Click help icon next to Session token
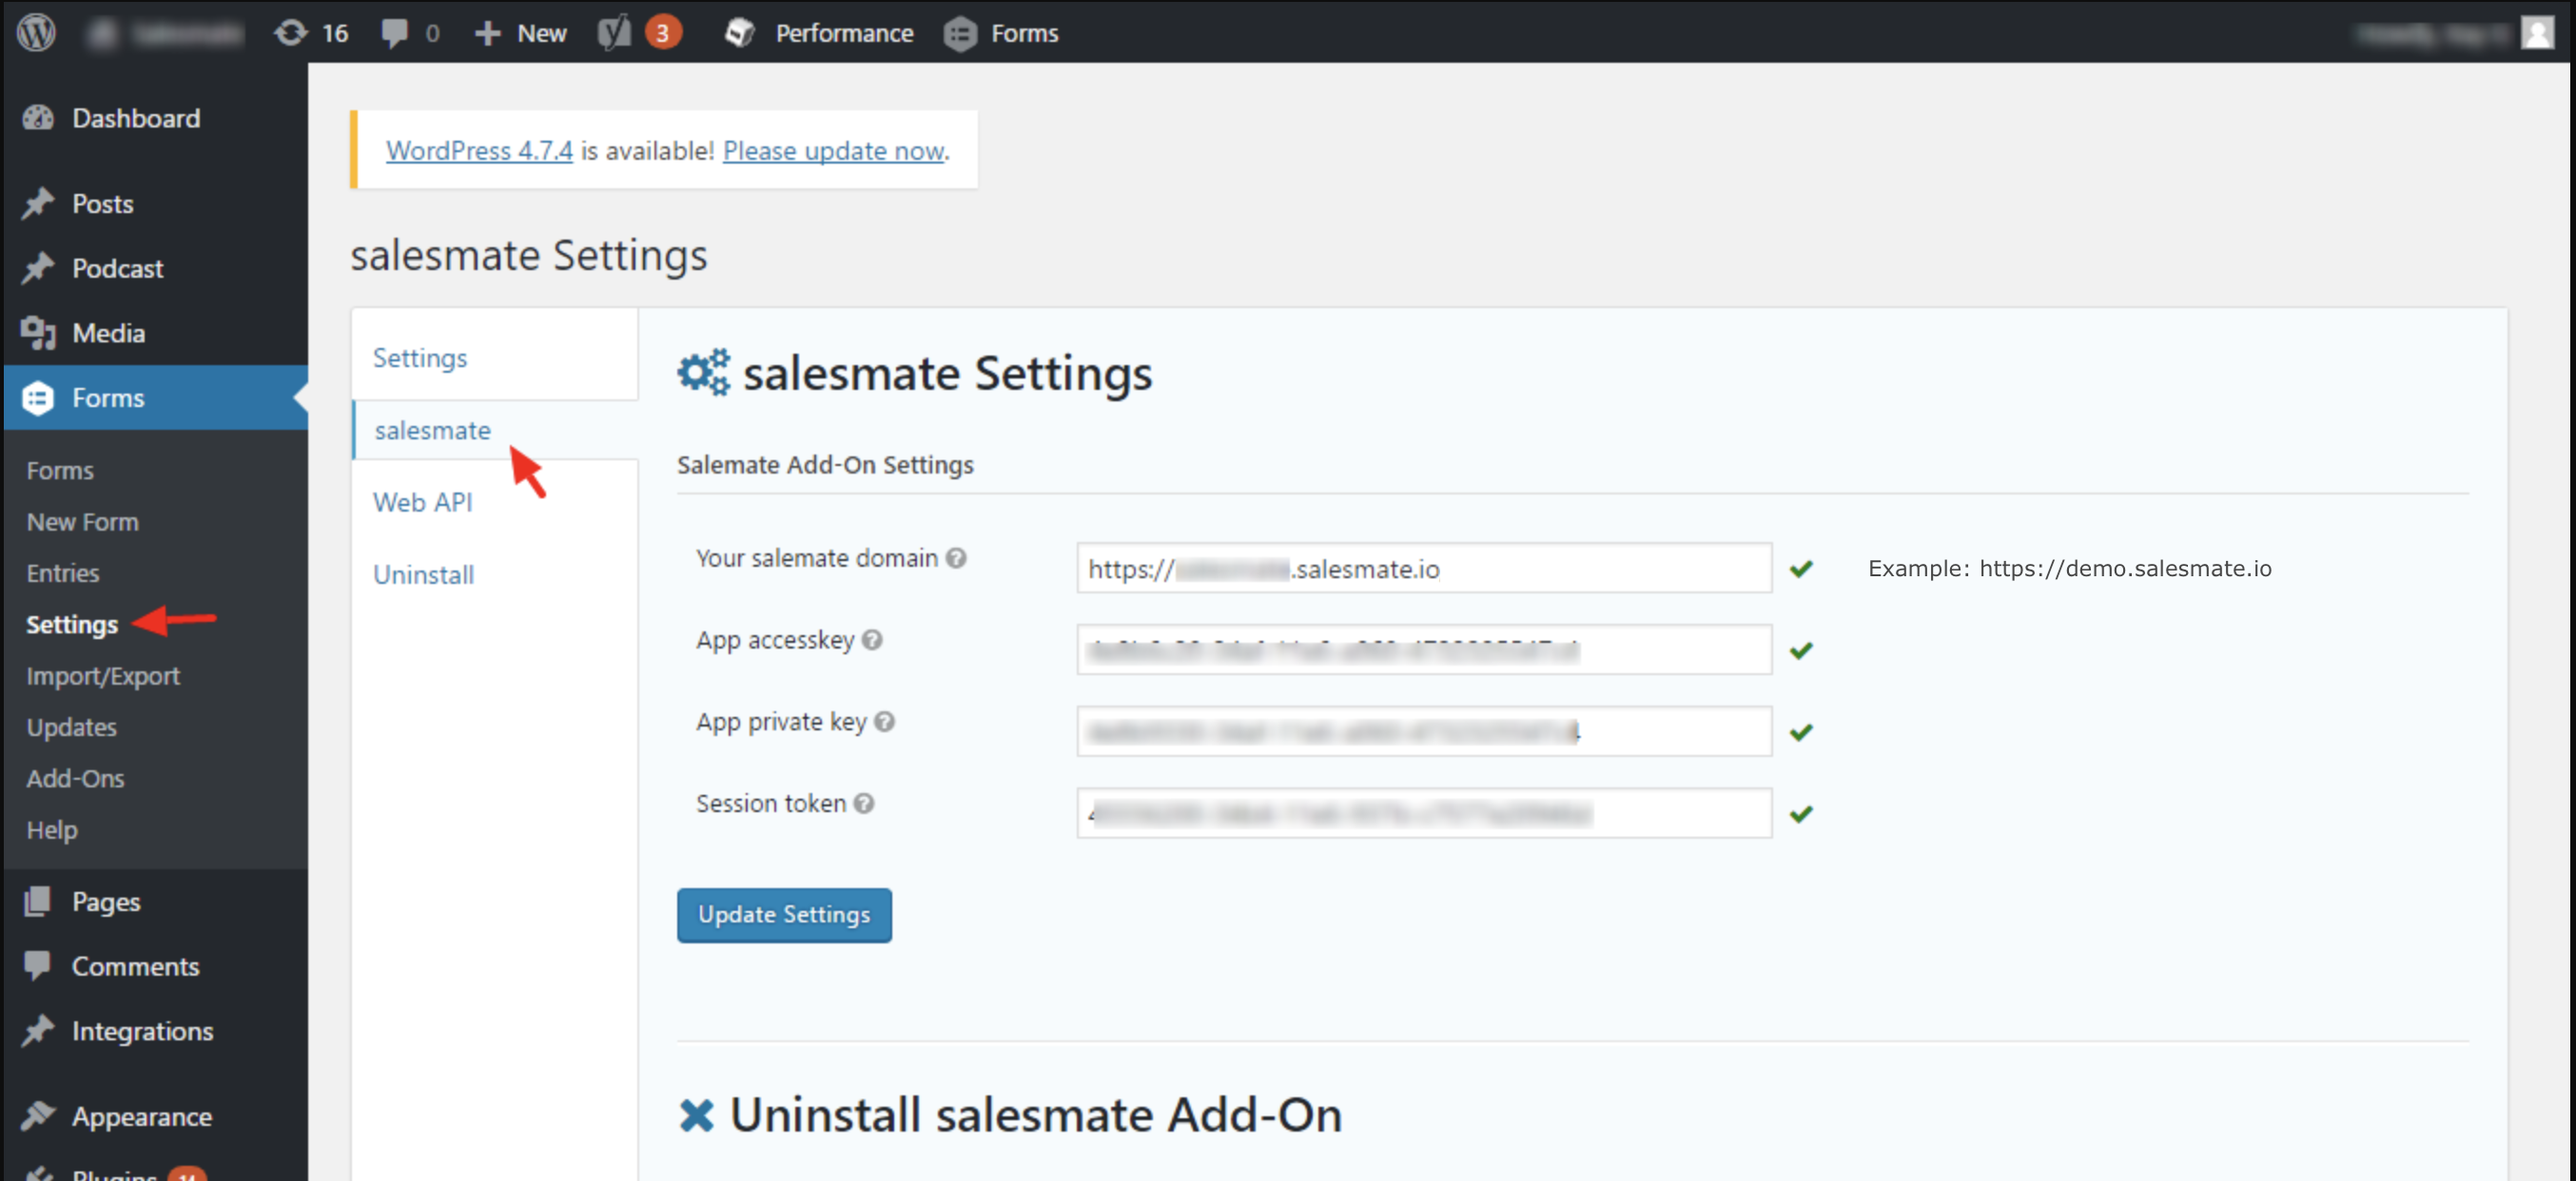This screenshot has width=2576, height=1181. tap(864, 804)
